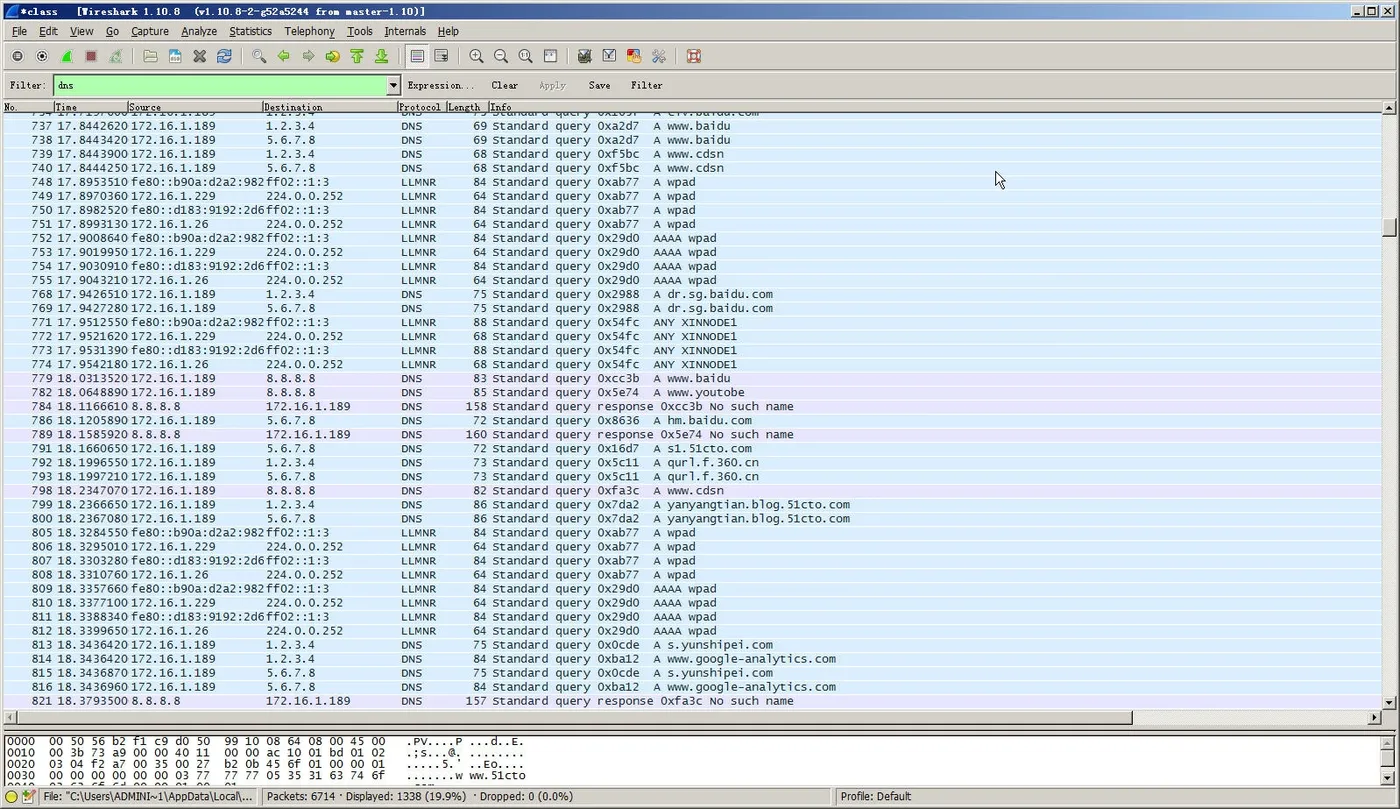Click the Apply filter button

[552, 86]
